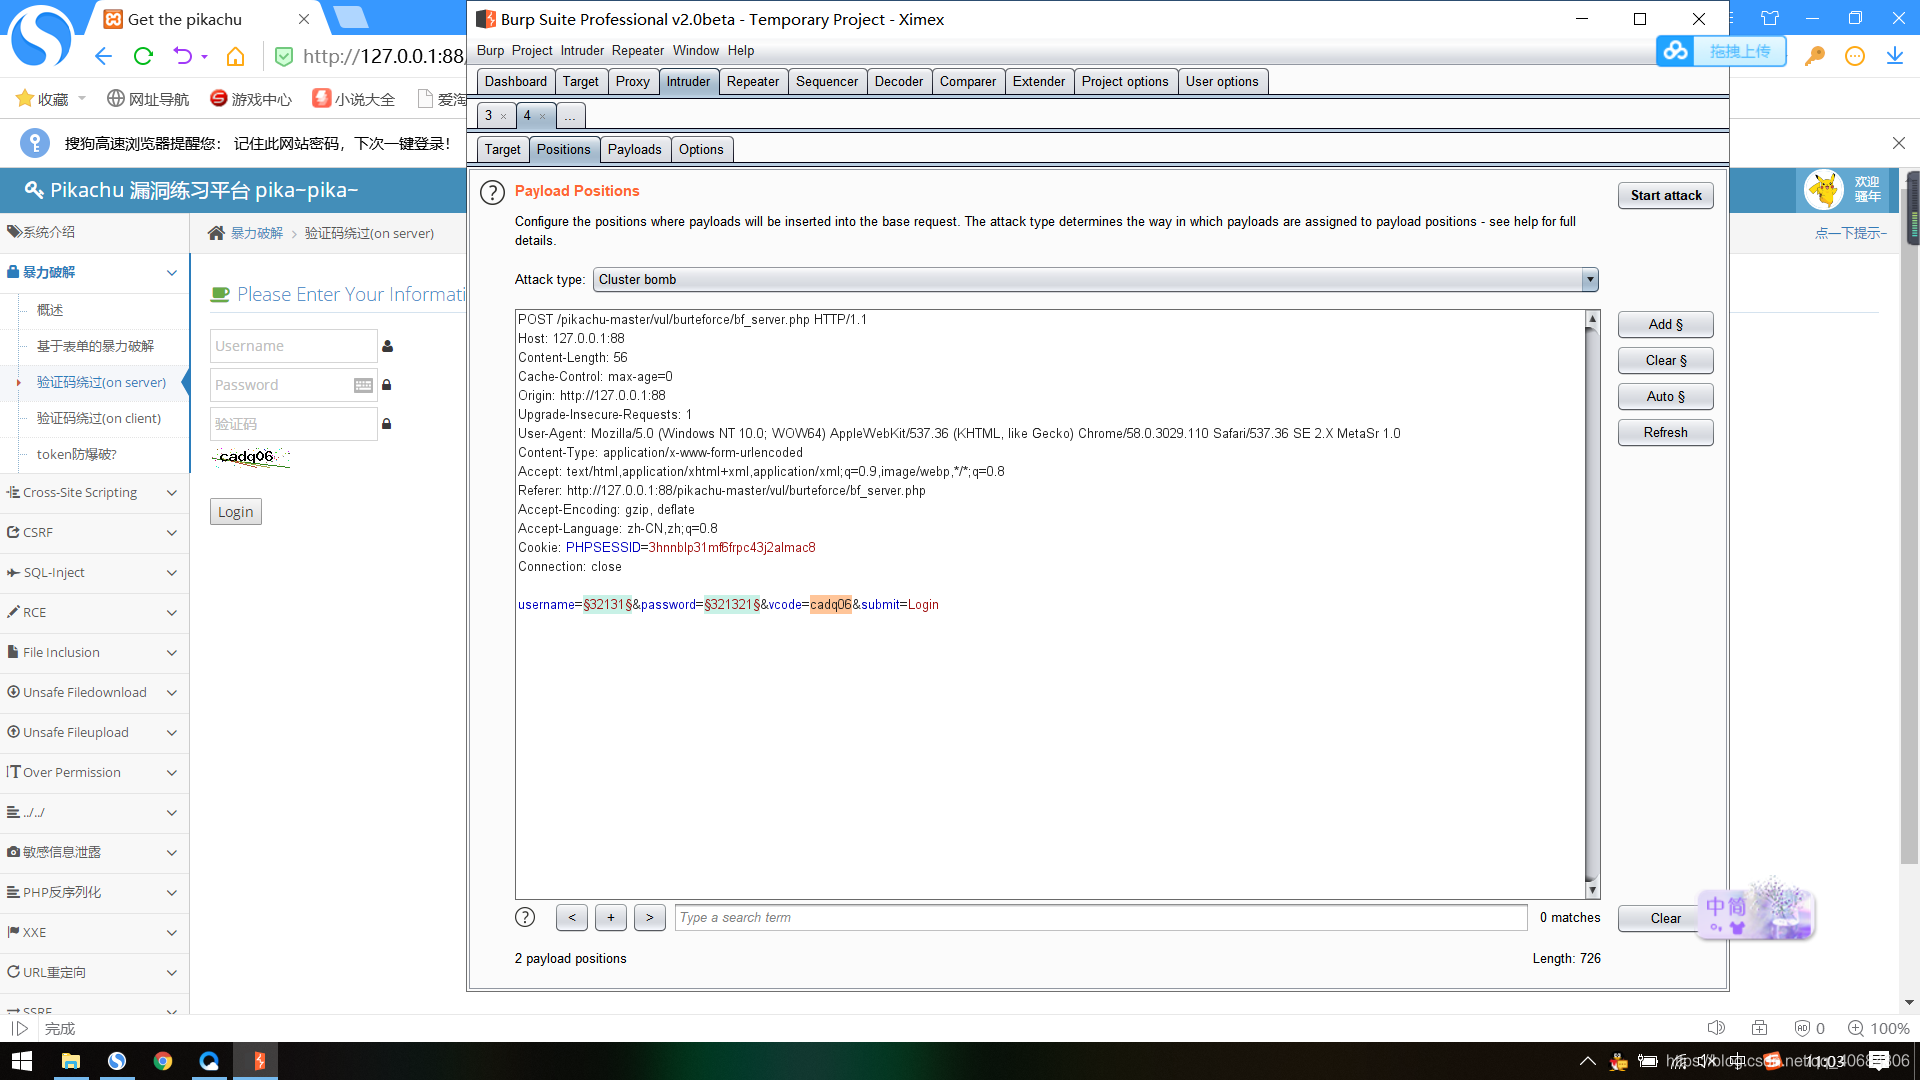Screen dimensions: 1920x1080
Task: Click the Sogou browser taskbar icon
Action: click(117, 1061)
